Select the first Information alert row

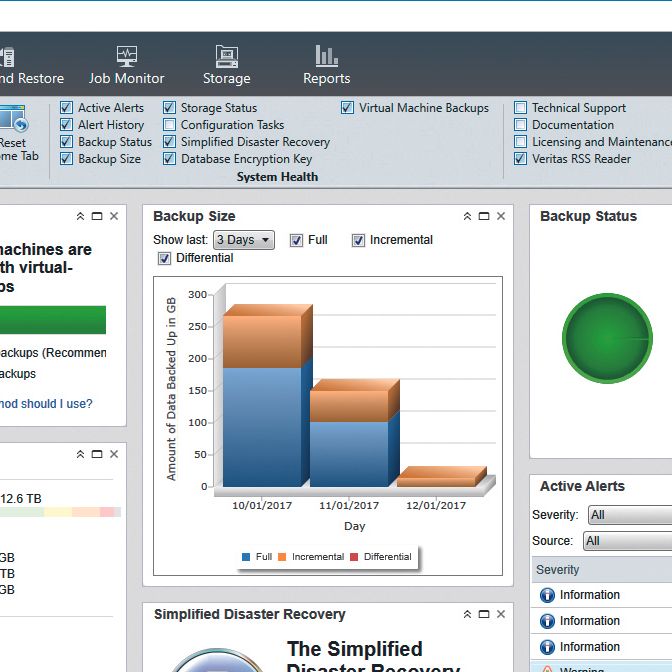602,595
